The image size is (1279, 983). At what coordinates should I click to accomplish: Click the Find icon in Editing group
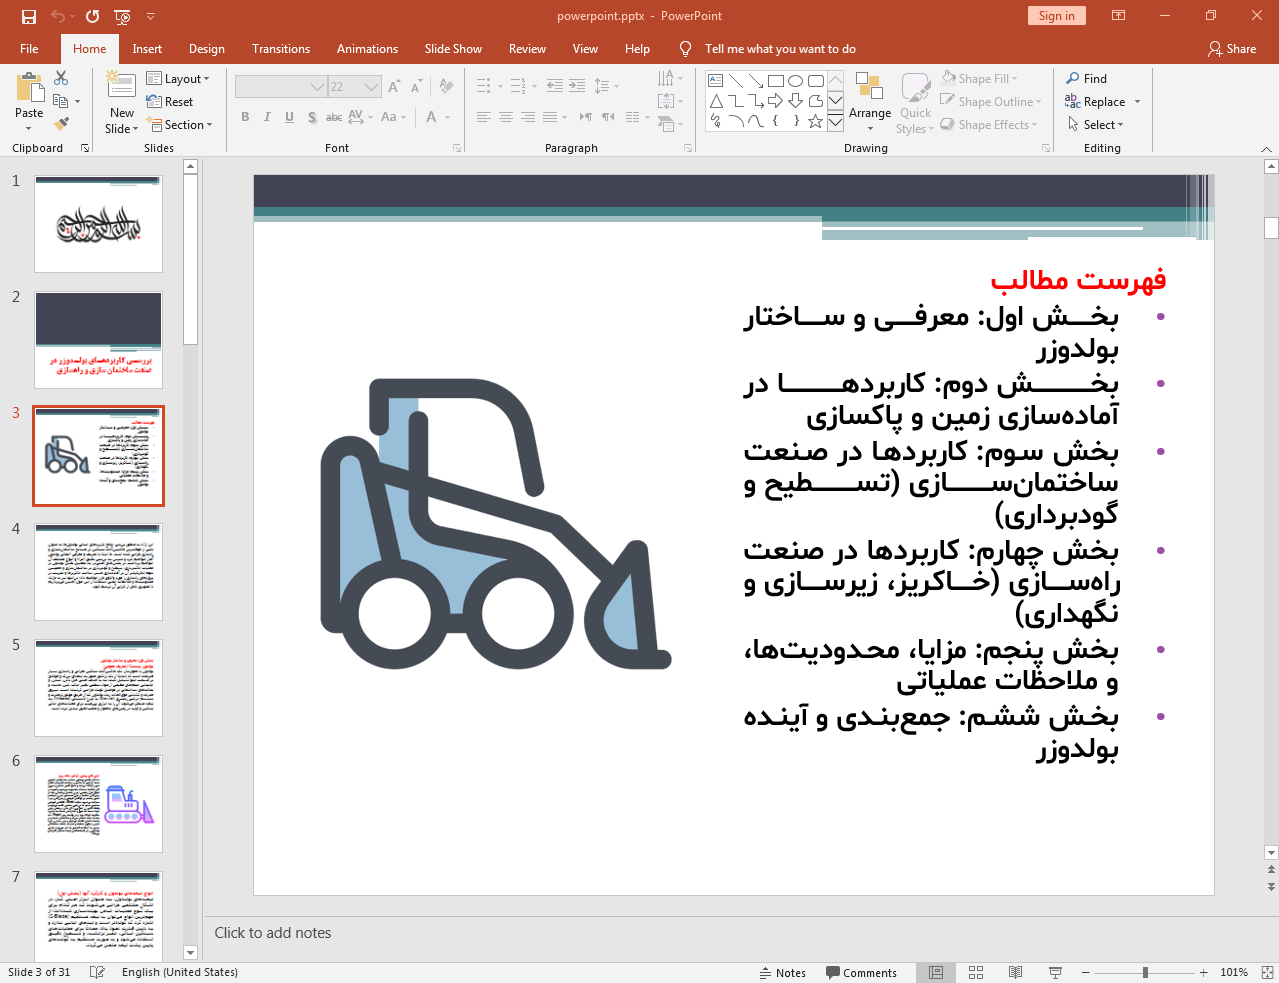[1073, 78]
